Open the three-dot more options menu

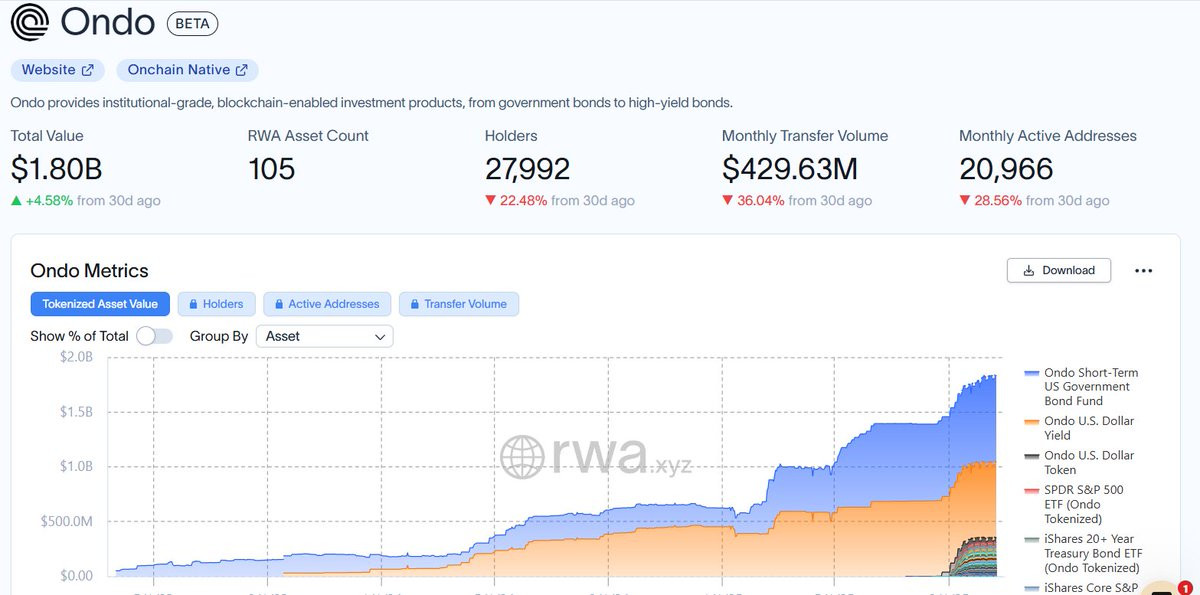pos(1144,270)
